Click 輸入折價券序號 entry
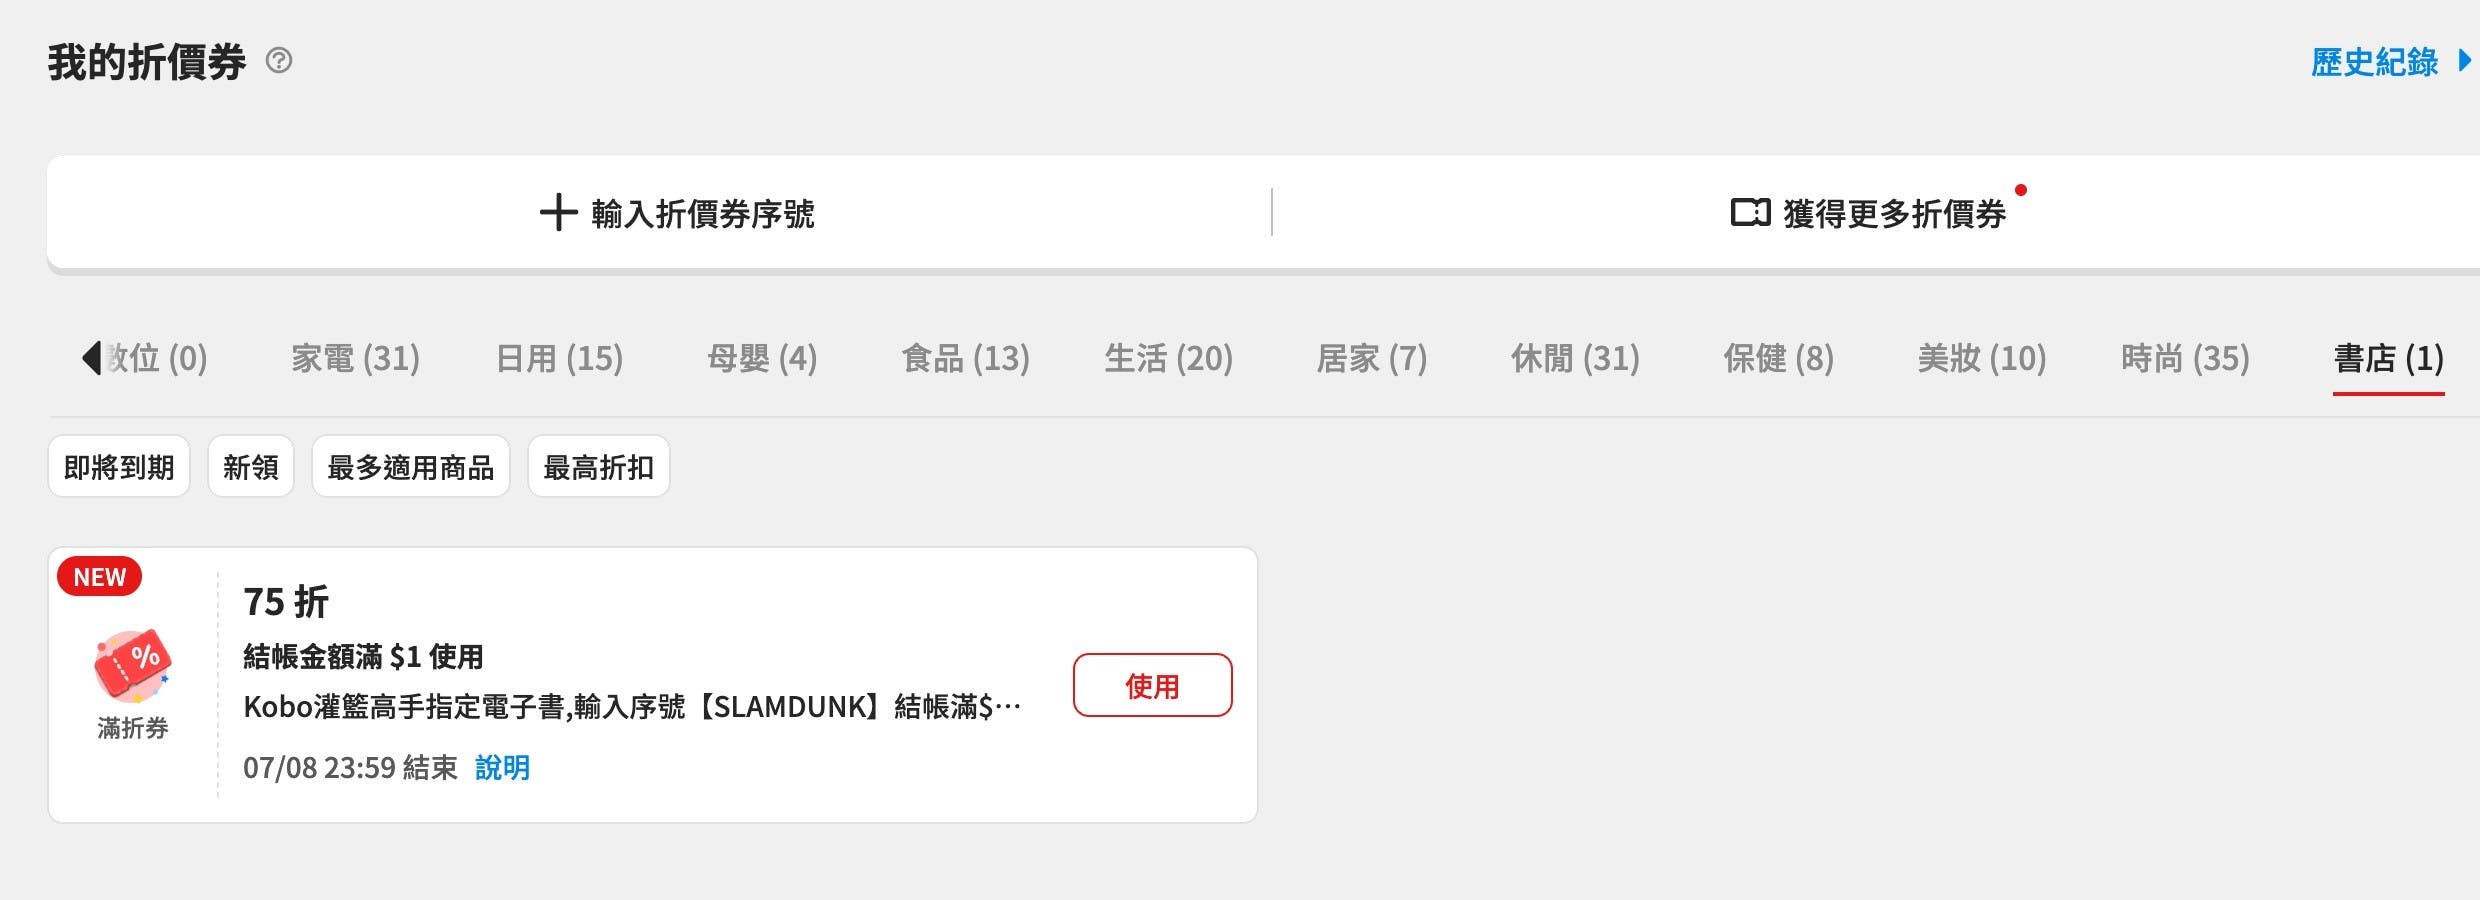The height and width of the screenshot is (900, 2480). (x=702, y=213)
